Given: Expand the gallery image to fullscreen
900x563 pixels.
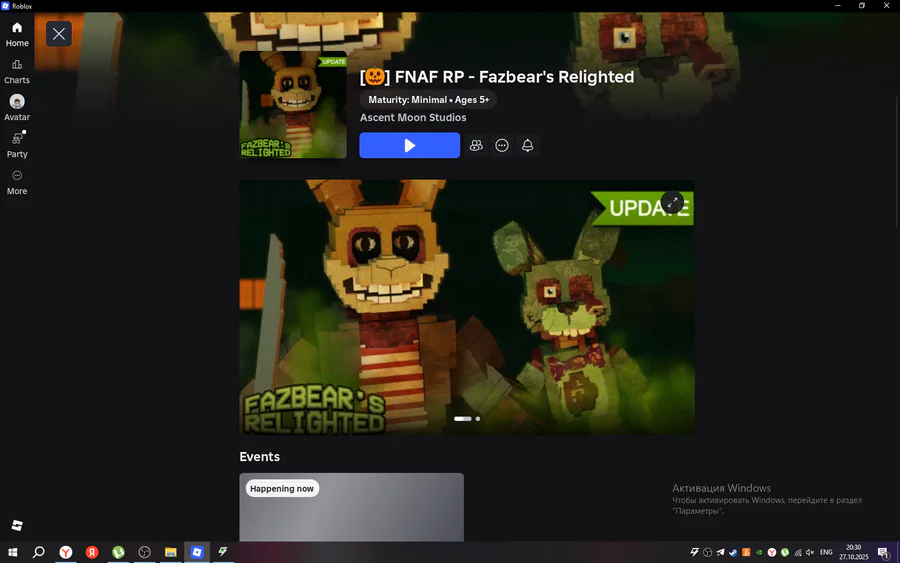Looking at the screenshot, I should (x=672, y=202).
